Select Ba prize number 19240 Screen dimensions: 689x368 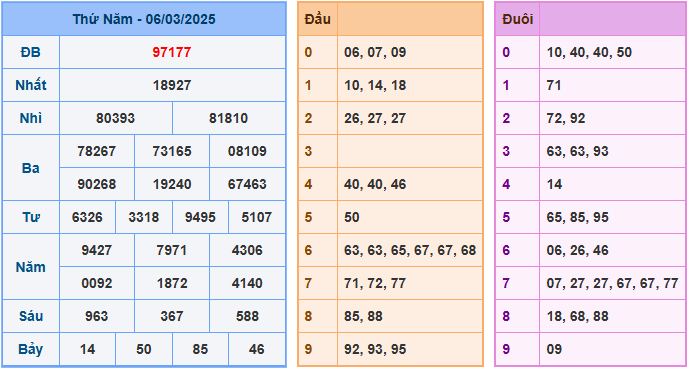[172, 184]
